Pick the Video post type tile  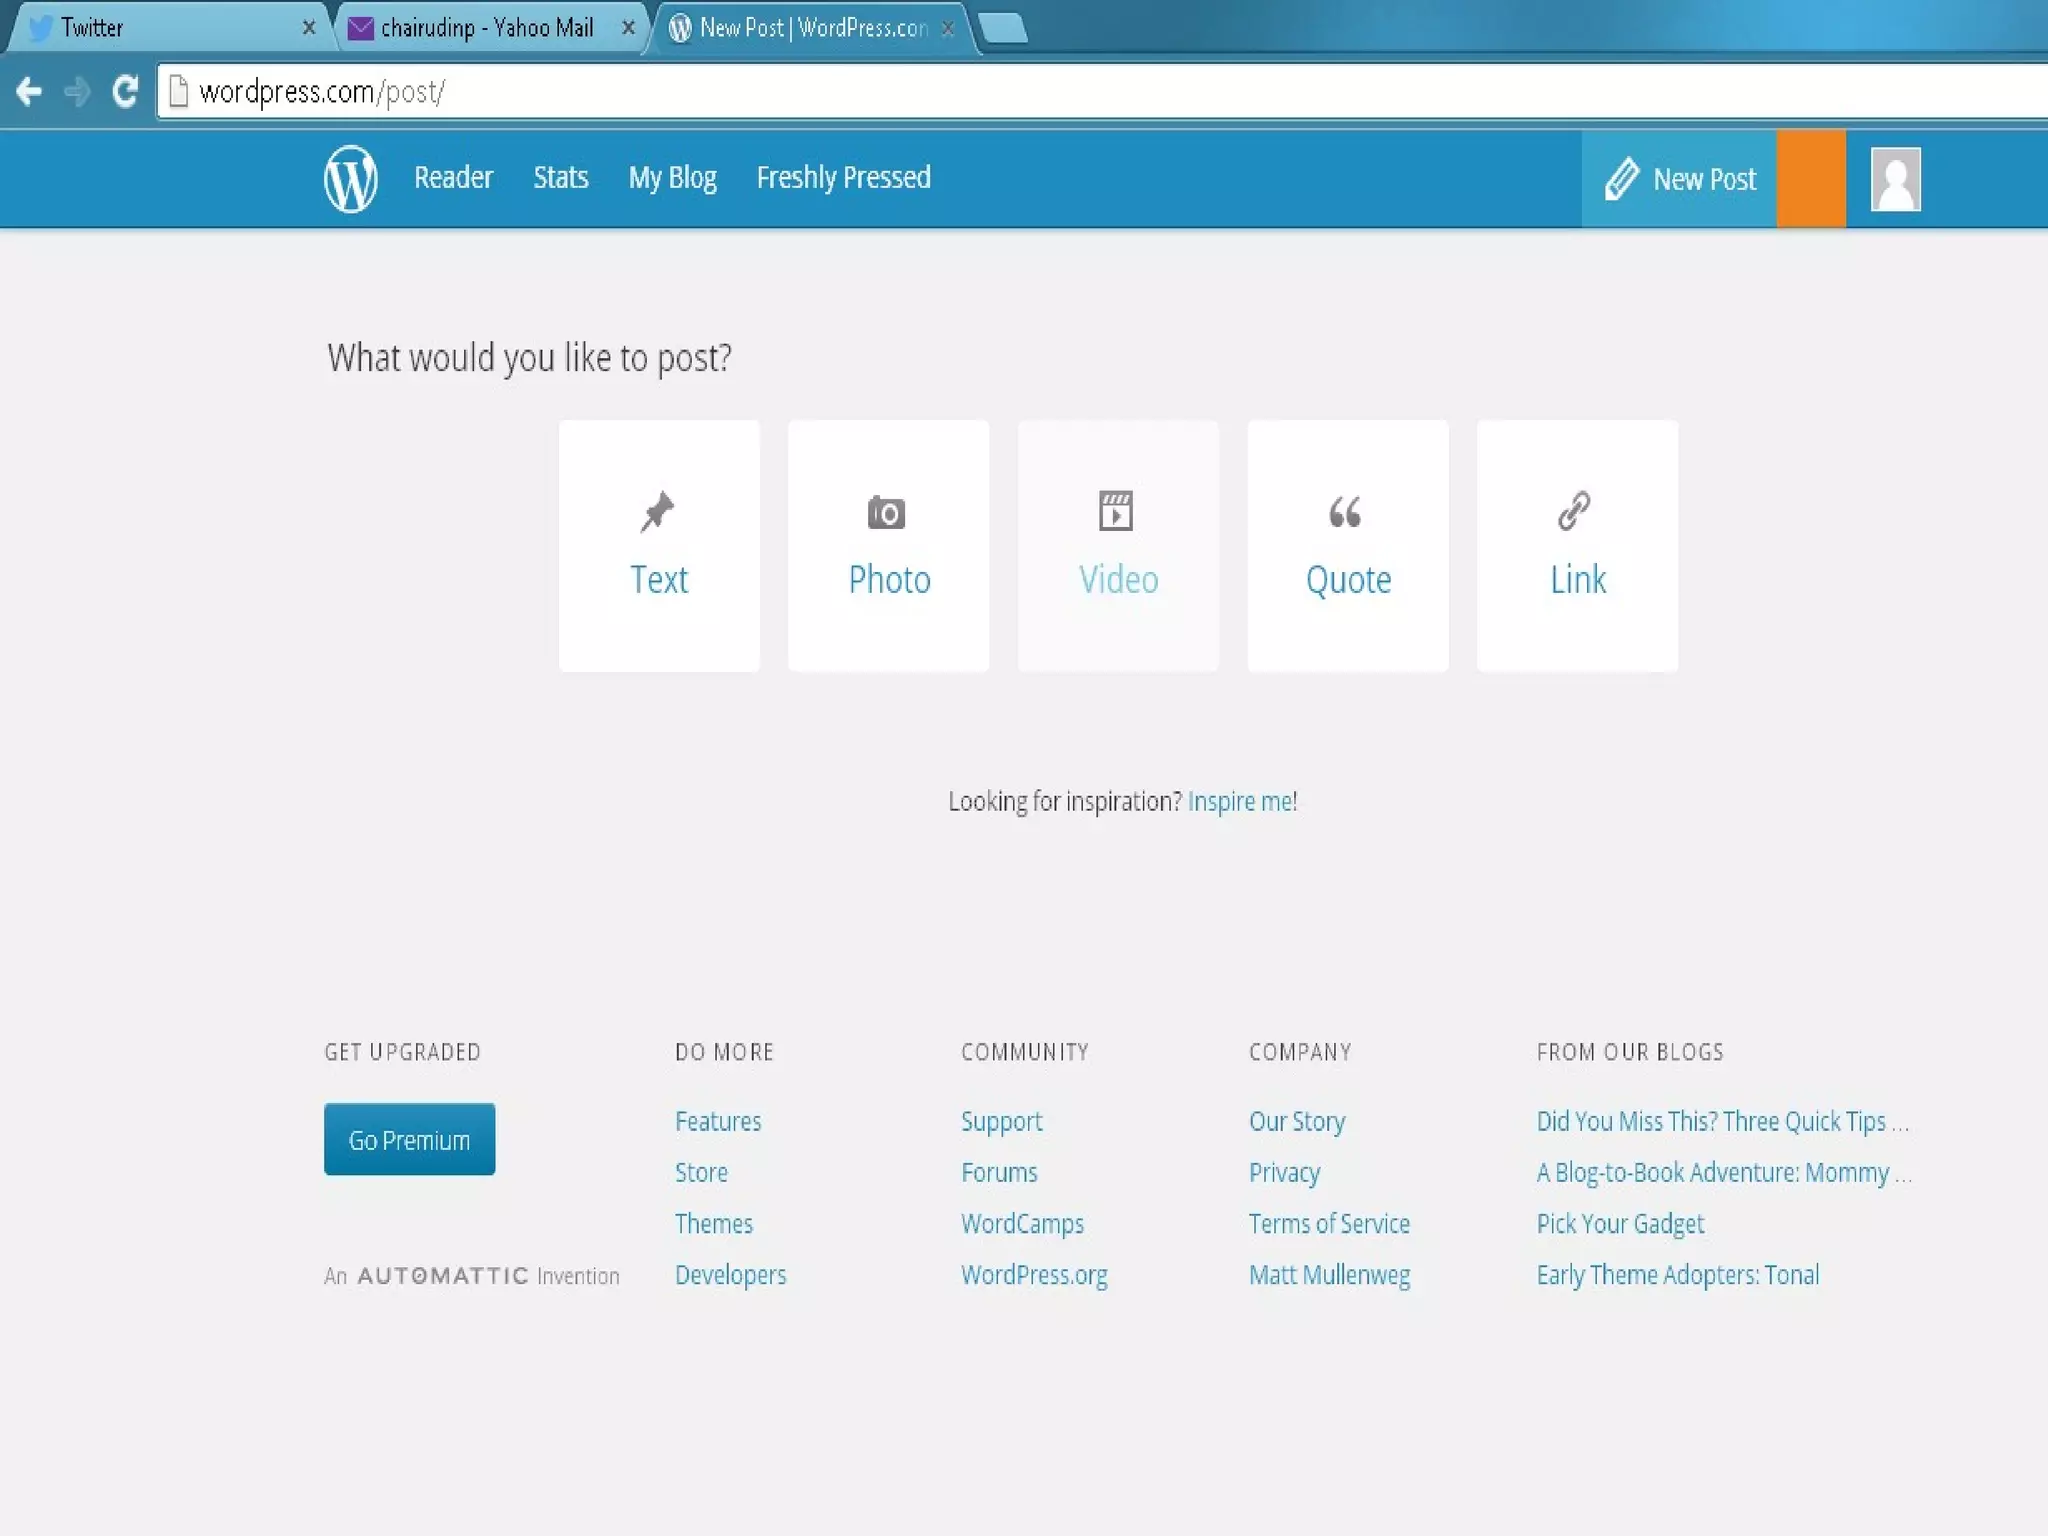click(x=1118, y=546)
